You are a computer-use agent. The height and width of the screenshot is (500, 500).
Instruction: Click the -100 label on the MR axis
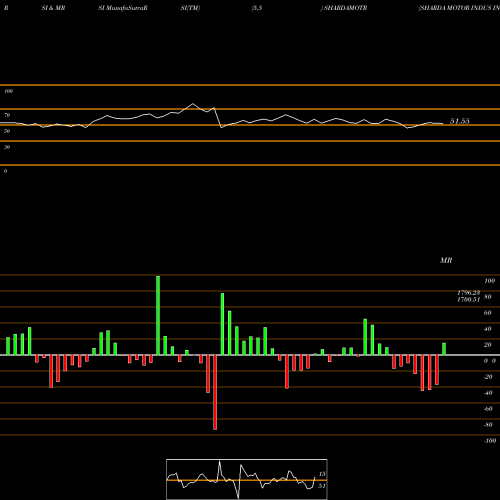[x=490, y=441]
